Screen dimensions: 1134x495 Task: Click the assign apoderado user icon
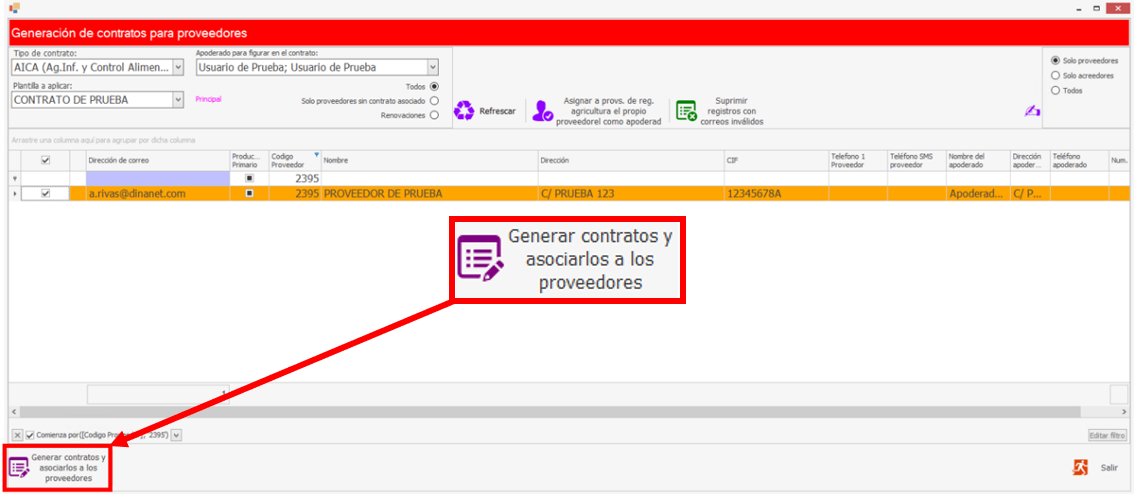pos(542,111)
